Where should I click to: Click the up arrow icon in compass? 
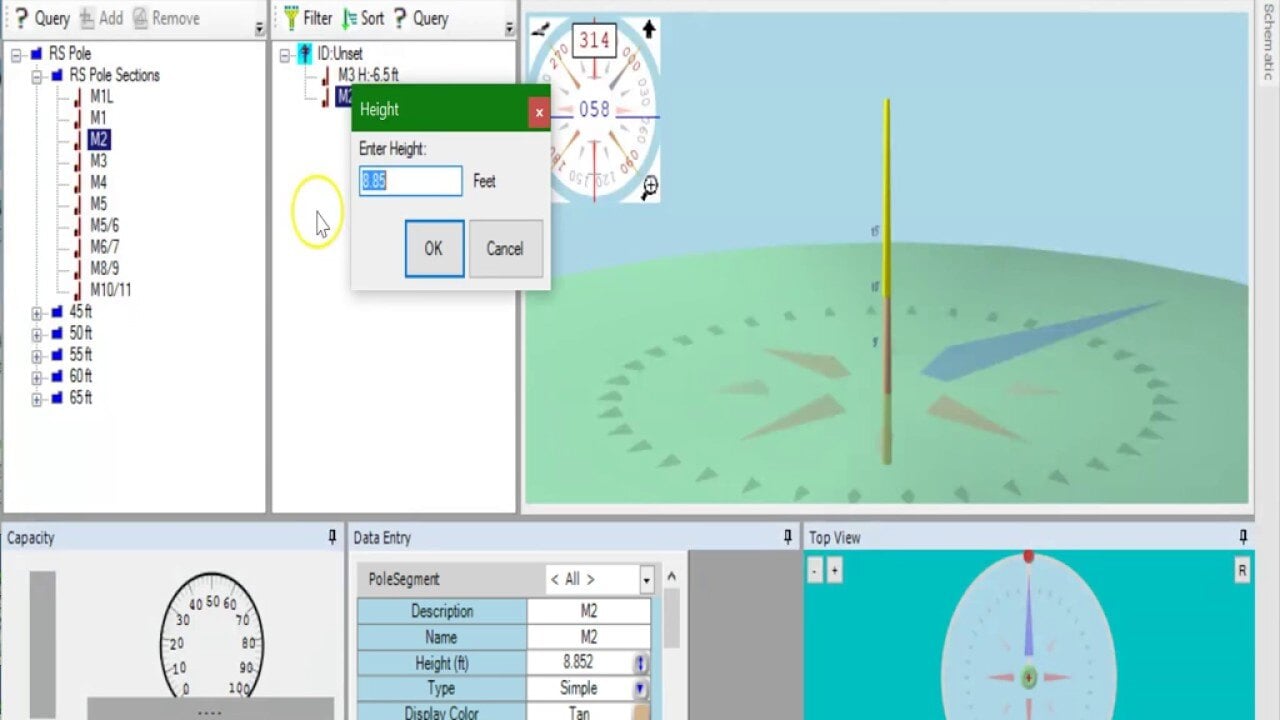649,29
